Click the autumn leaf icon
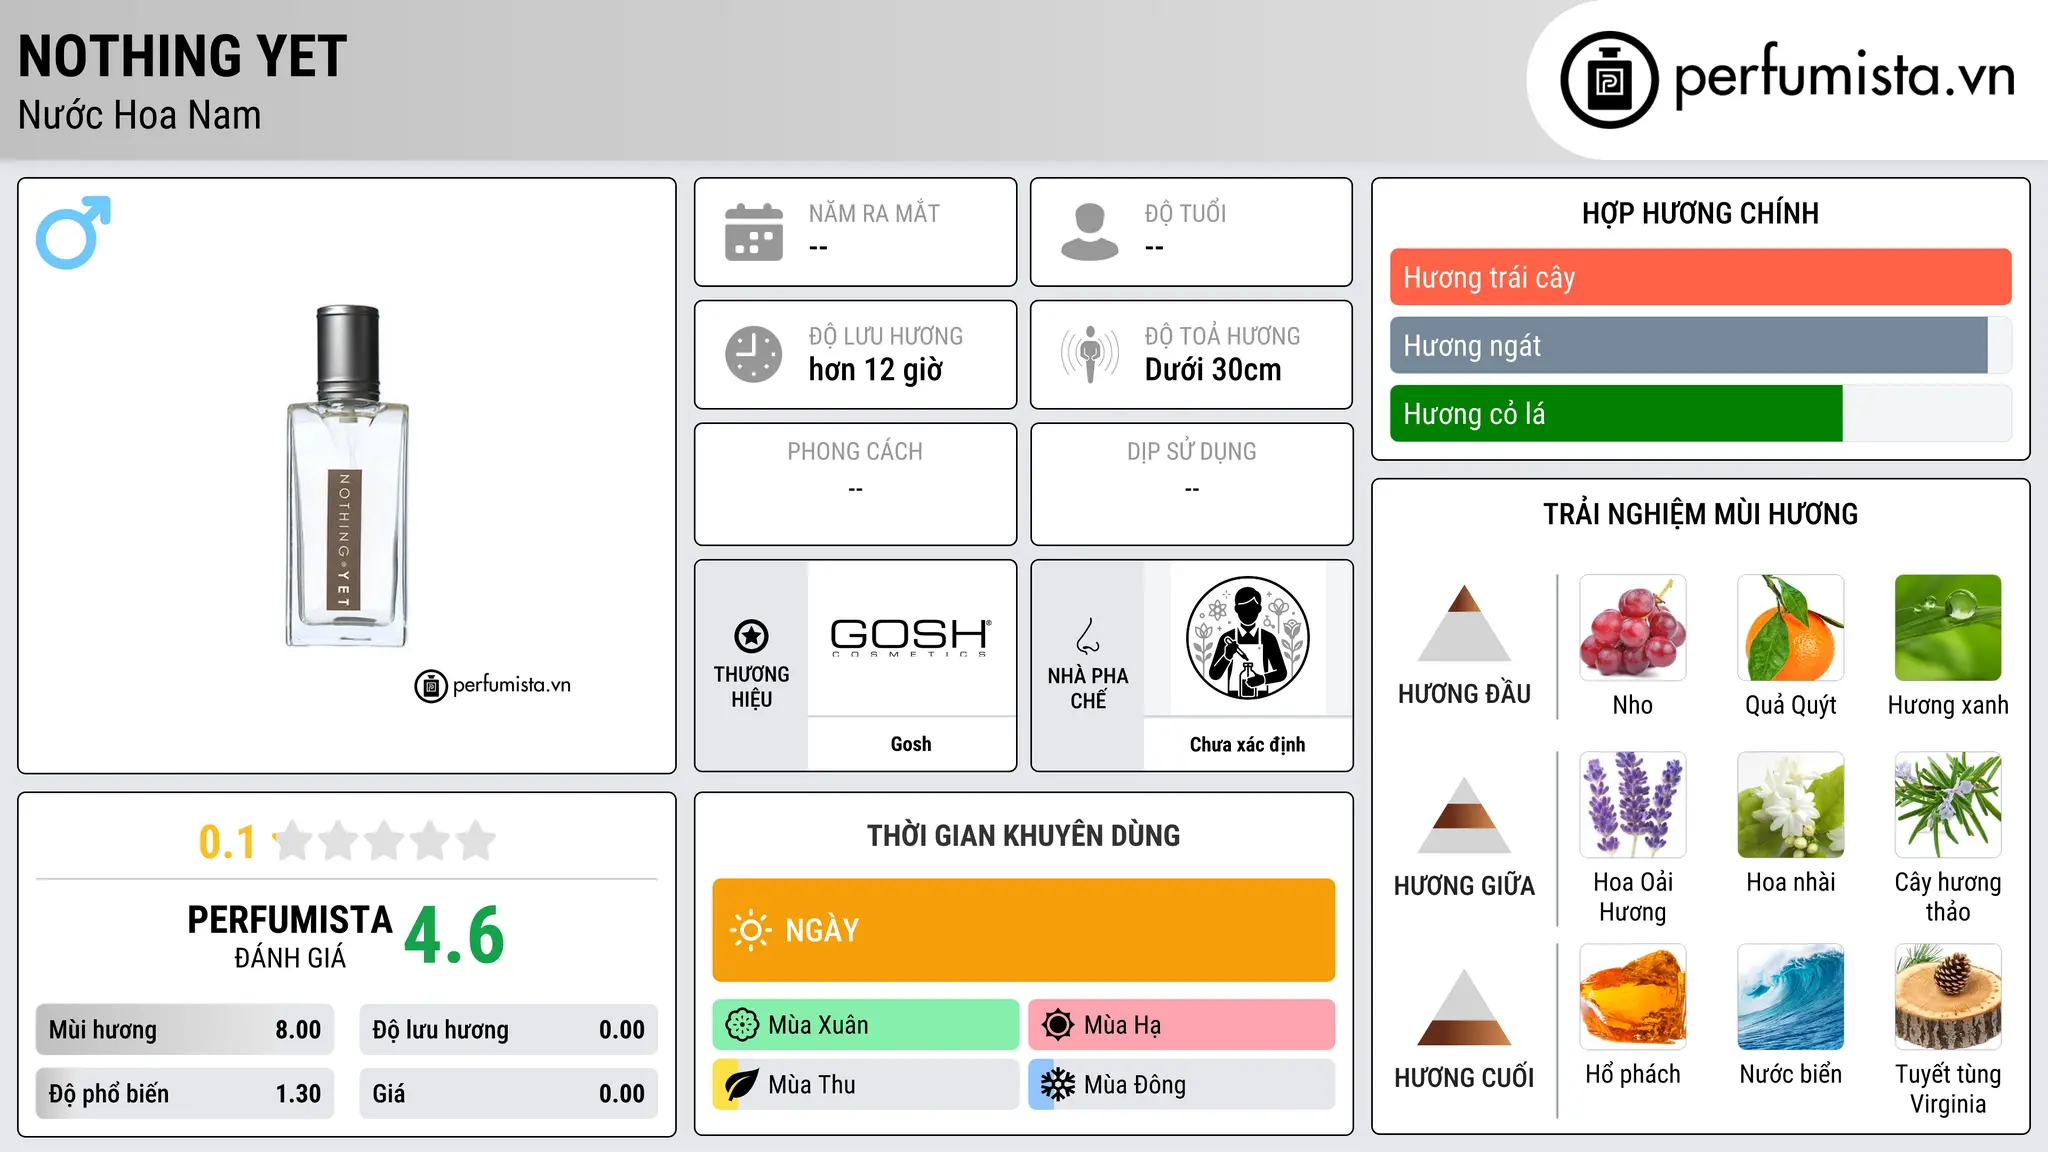Image resolution: width=2048 pixels, height=1152 pixels. pyautogui.click(x=742, y=1085)
